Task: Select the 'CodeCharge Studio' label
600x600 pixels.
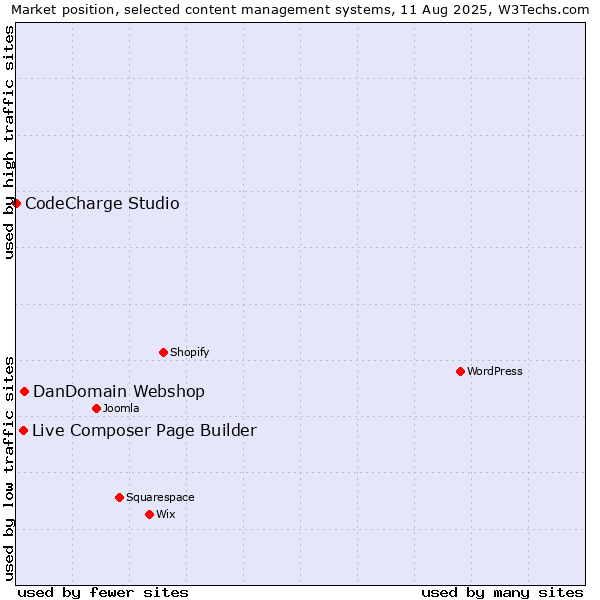Action: tap(102, 204)
